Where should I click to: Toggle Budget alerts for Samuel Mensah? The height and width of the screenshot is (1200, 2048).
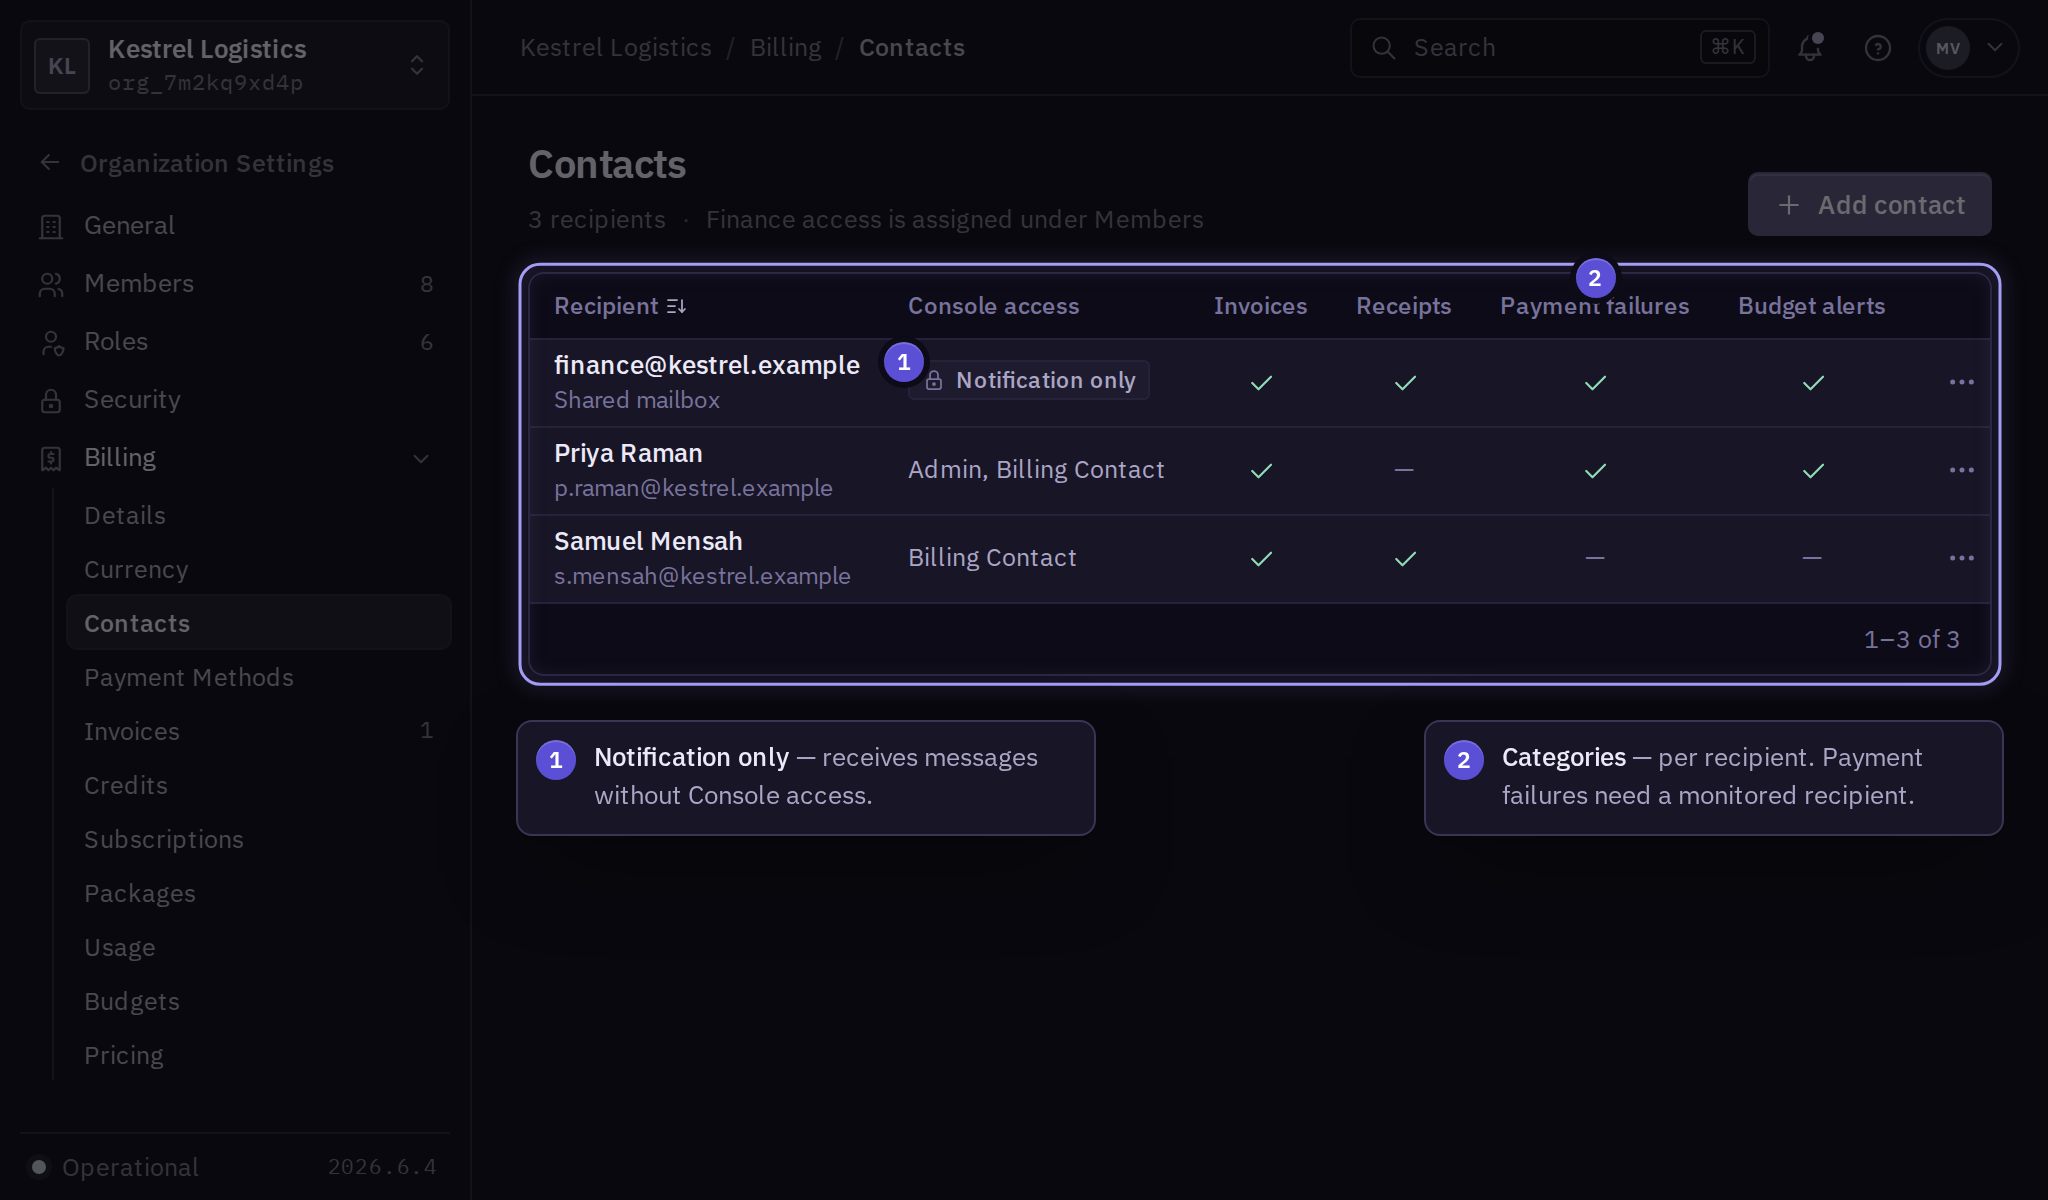(x=1812, y=558)
